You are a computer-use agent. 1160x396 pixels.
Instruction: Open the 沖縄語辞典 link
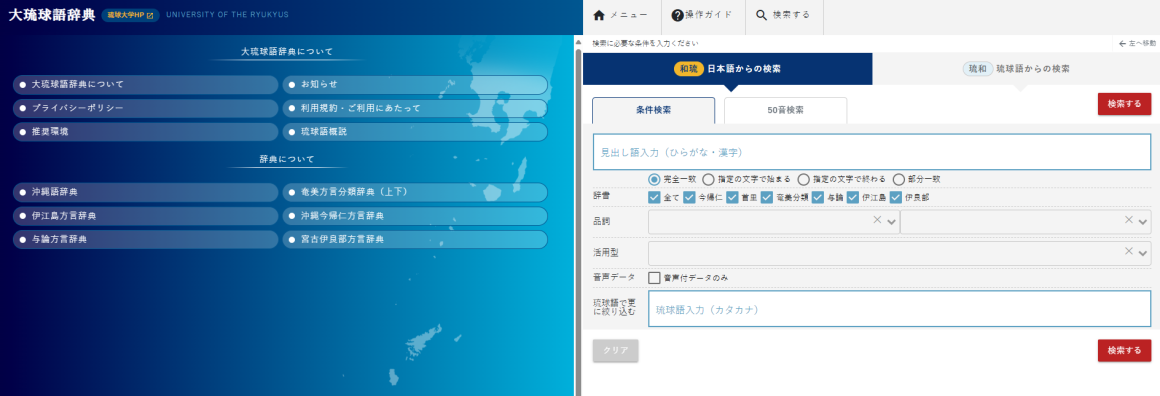tap(145, 192)
